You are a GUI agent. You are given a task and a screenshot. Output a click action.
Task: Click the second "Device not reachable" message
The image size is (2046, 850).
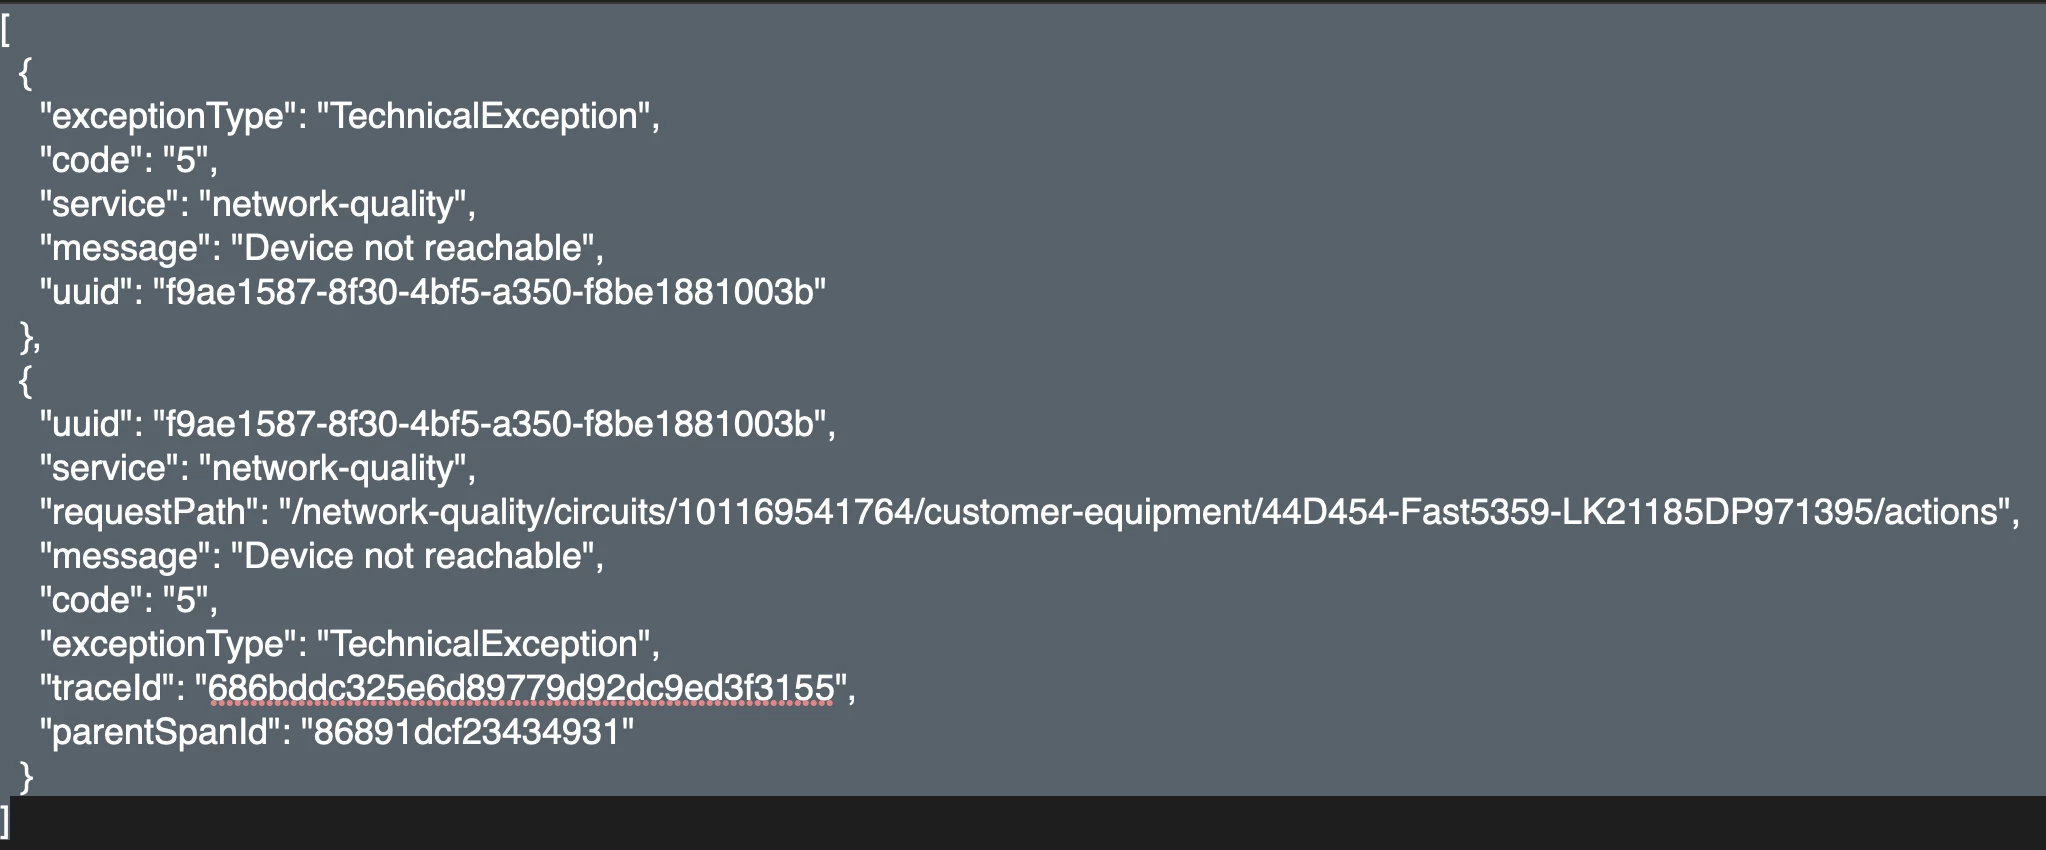click(x=413, y=556)
